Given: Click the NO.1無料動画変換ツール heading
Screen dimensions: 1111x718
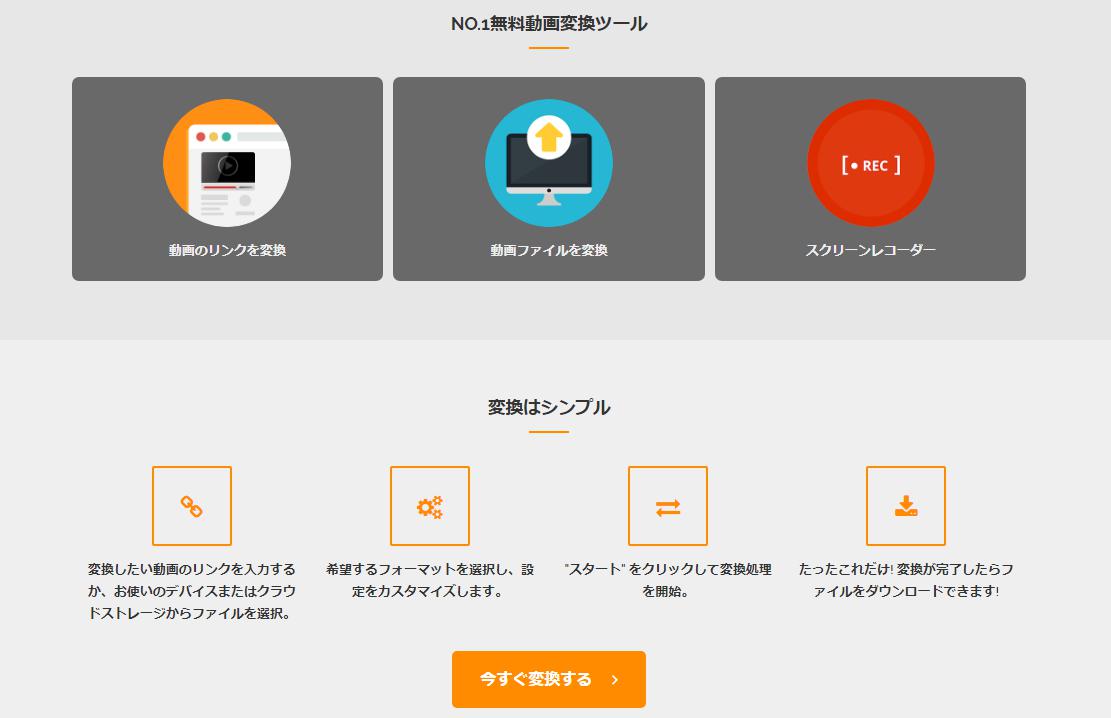Looking at the screenshot, I should click(x=548, y=22).
